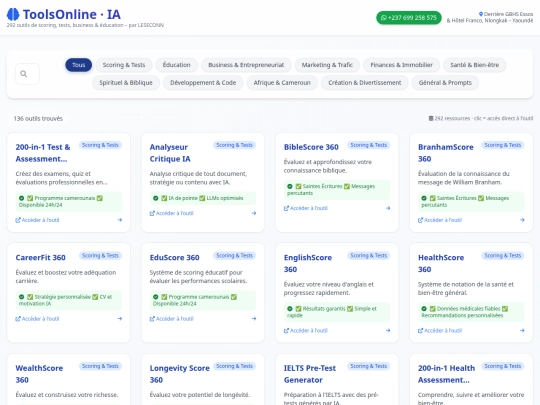Click the arrow icon on EduScore 360 card
The image size is (540, 405).
point(254,319)
